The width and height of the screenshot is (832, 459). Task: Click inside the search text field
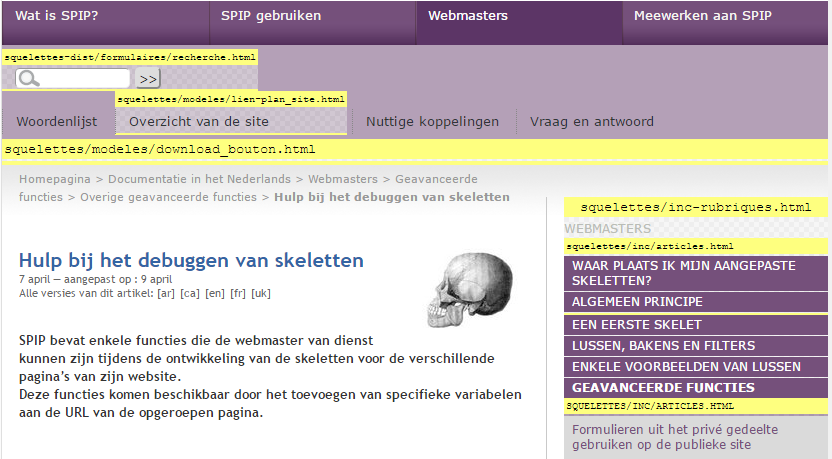pos(85,78)
